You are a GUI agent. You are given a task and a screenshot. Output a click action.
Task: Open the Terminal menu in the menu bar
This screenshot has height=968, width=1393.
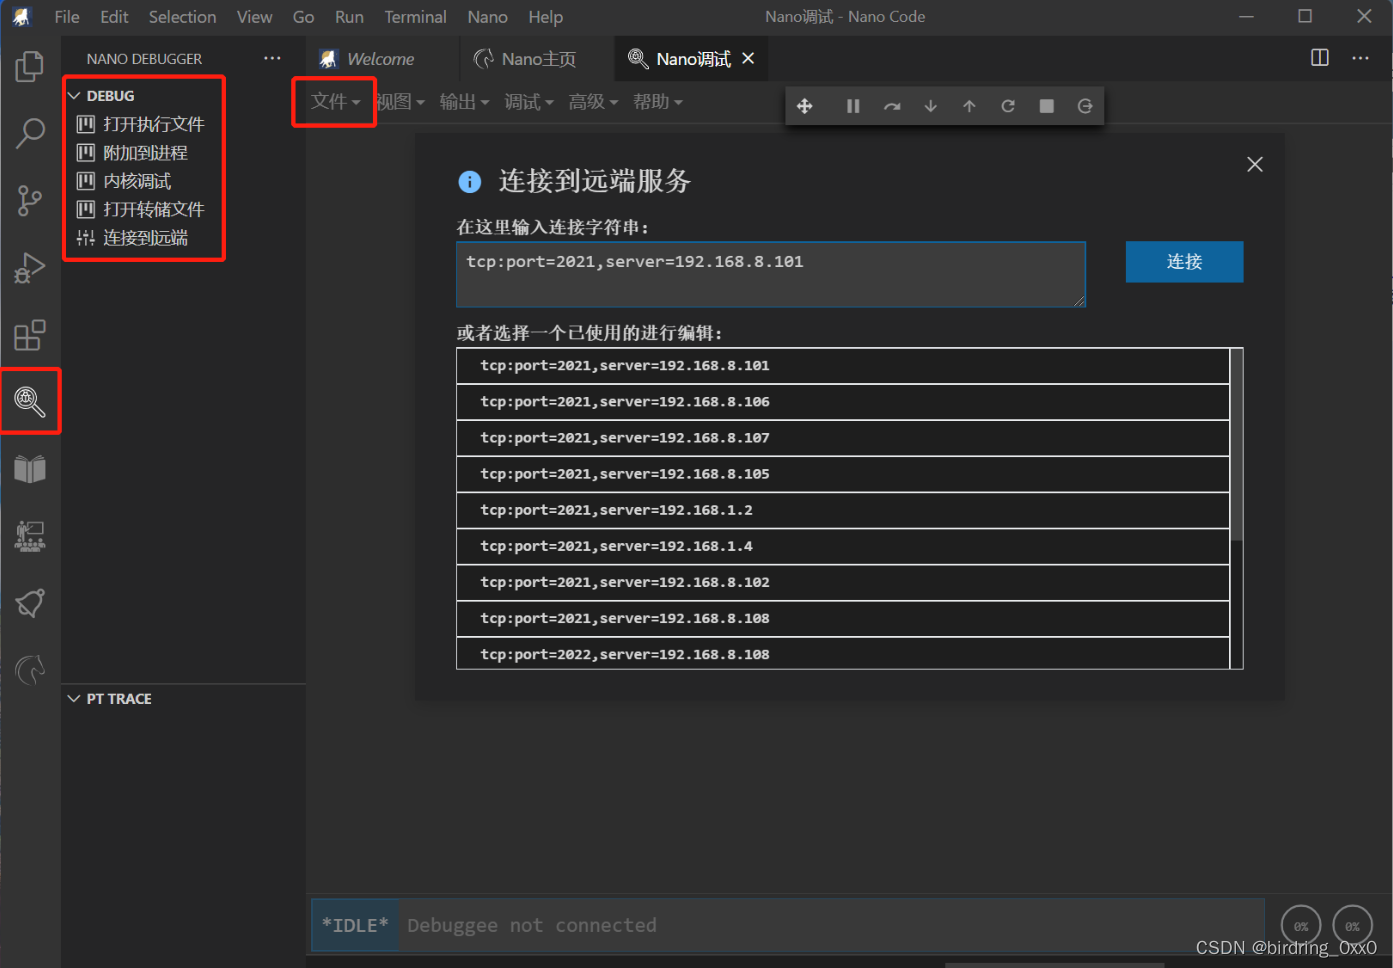coord(415,17)
